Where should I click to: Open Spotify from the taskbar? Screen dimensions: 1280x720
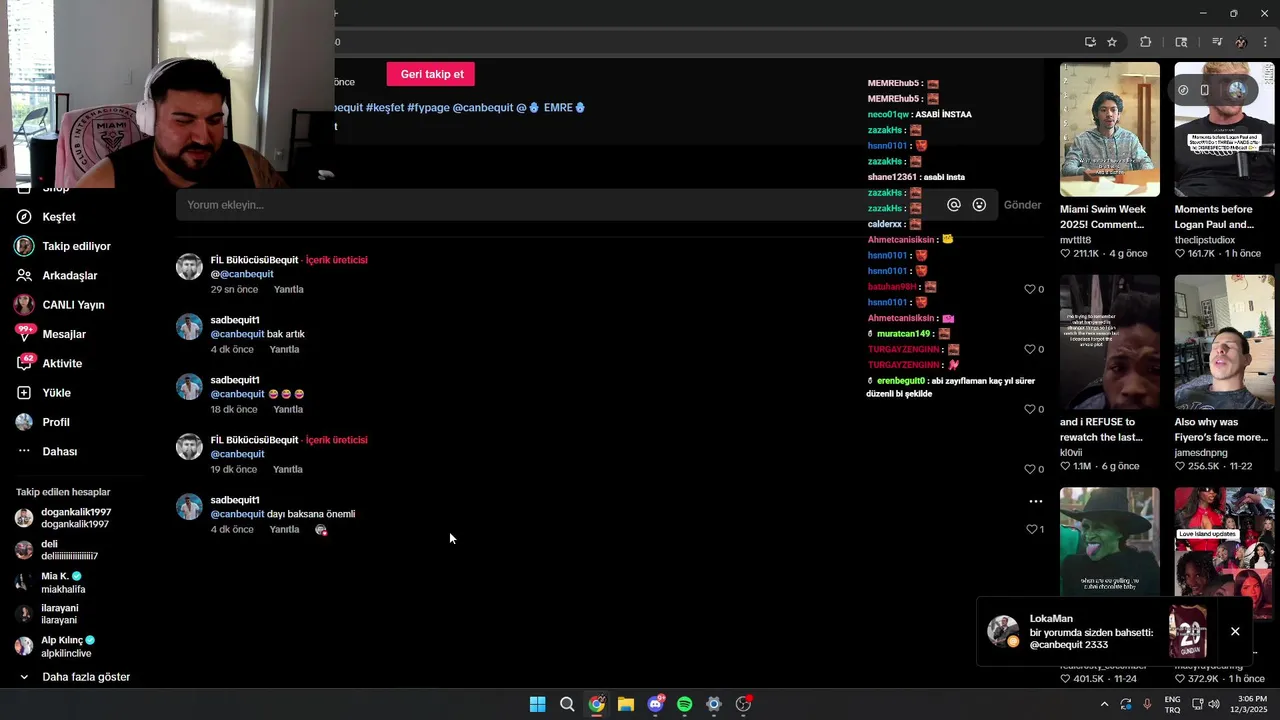click(x=684, y=704)
